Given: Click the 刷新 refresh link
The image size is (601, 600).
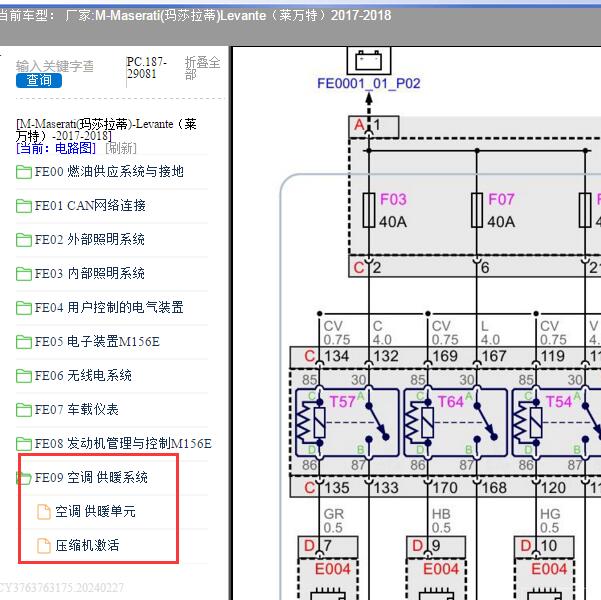Looking at the screenshot, I should pyautogui.click(x=121, y=148).
